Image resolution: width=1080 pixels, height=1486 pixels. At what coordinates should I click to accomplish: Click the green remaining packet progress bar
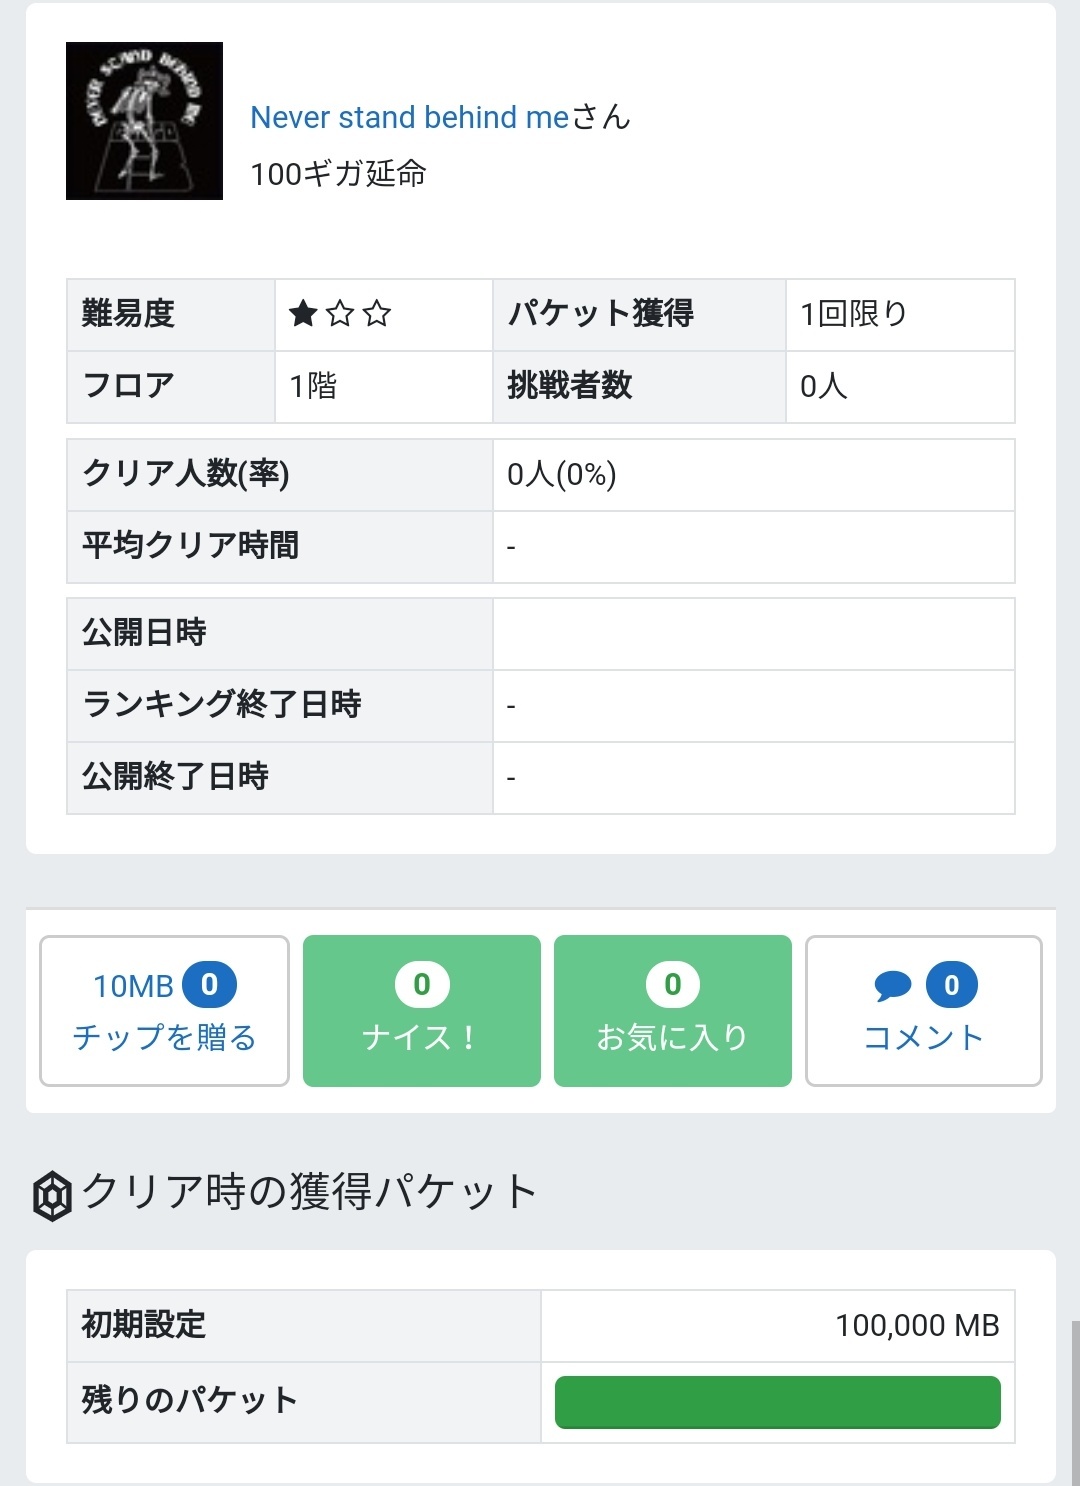tap(777, 1402)
